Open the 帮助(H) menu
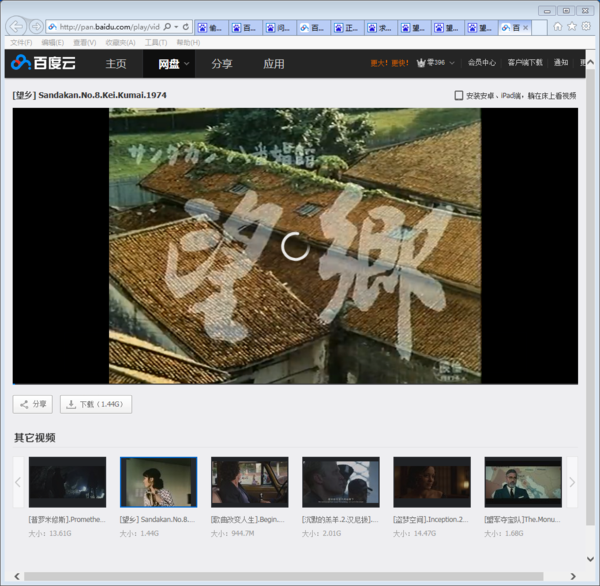This screenshot has height=586, width=600. click(188, 42)
